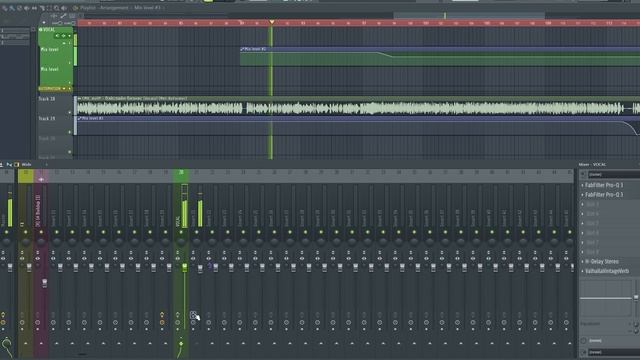Select the Track 18 header in playlist
Image resolution: width=640 pixels, height=360 pixels.
click(55, 105)
